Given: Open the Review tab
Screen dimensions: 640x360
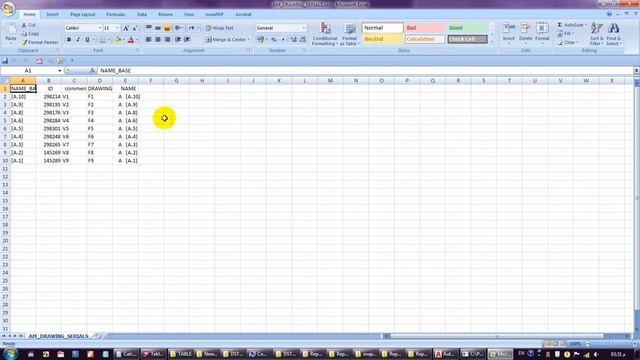Looking at the screenshot, I should (165, 14).
